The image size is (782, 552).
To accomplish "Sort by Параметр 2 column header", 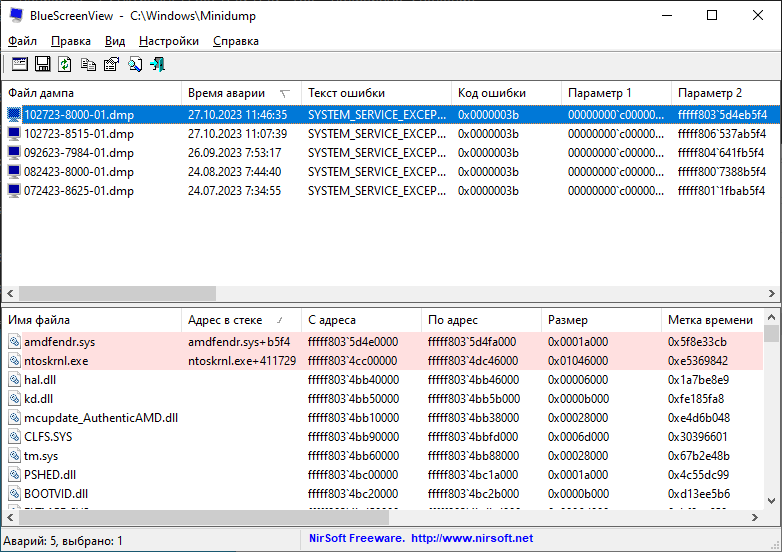I will click(726, 93).
